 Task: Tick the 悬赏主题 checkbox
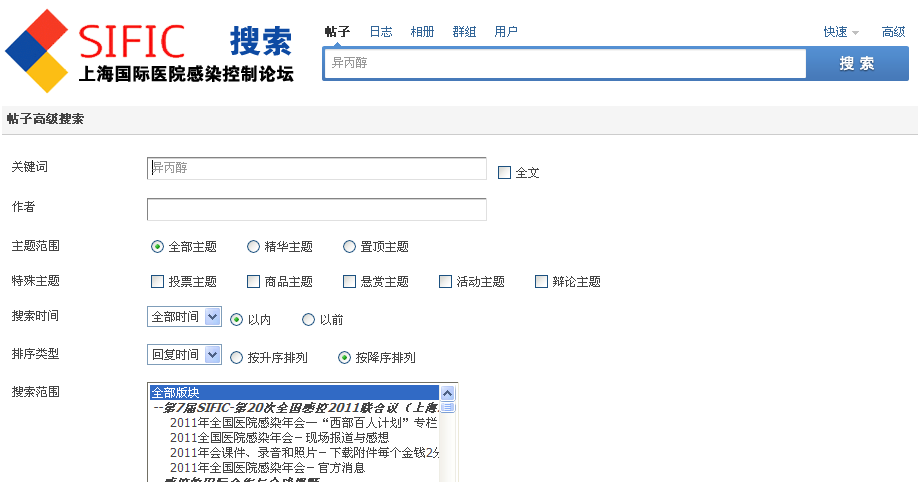pos(349,282)
